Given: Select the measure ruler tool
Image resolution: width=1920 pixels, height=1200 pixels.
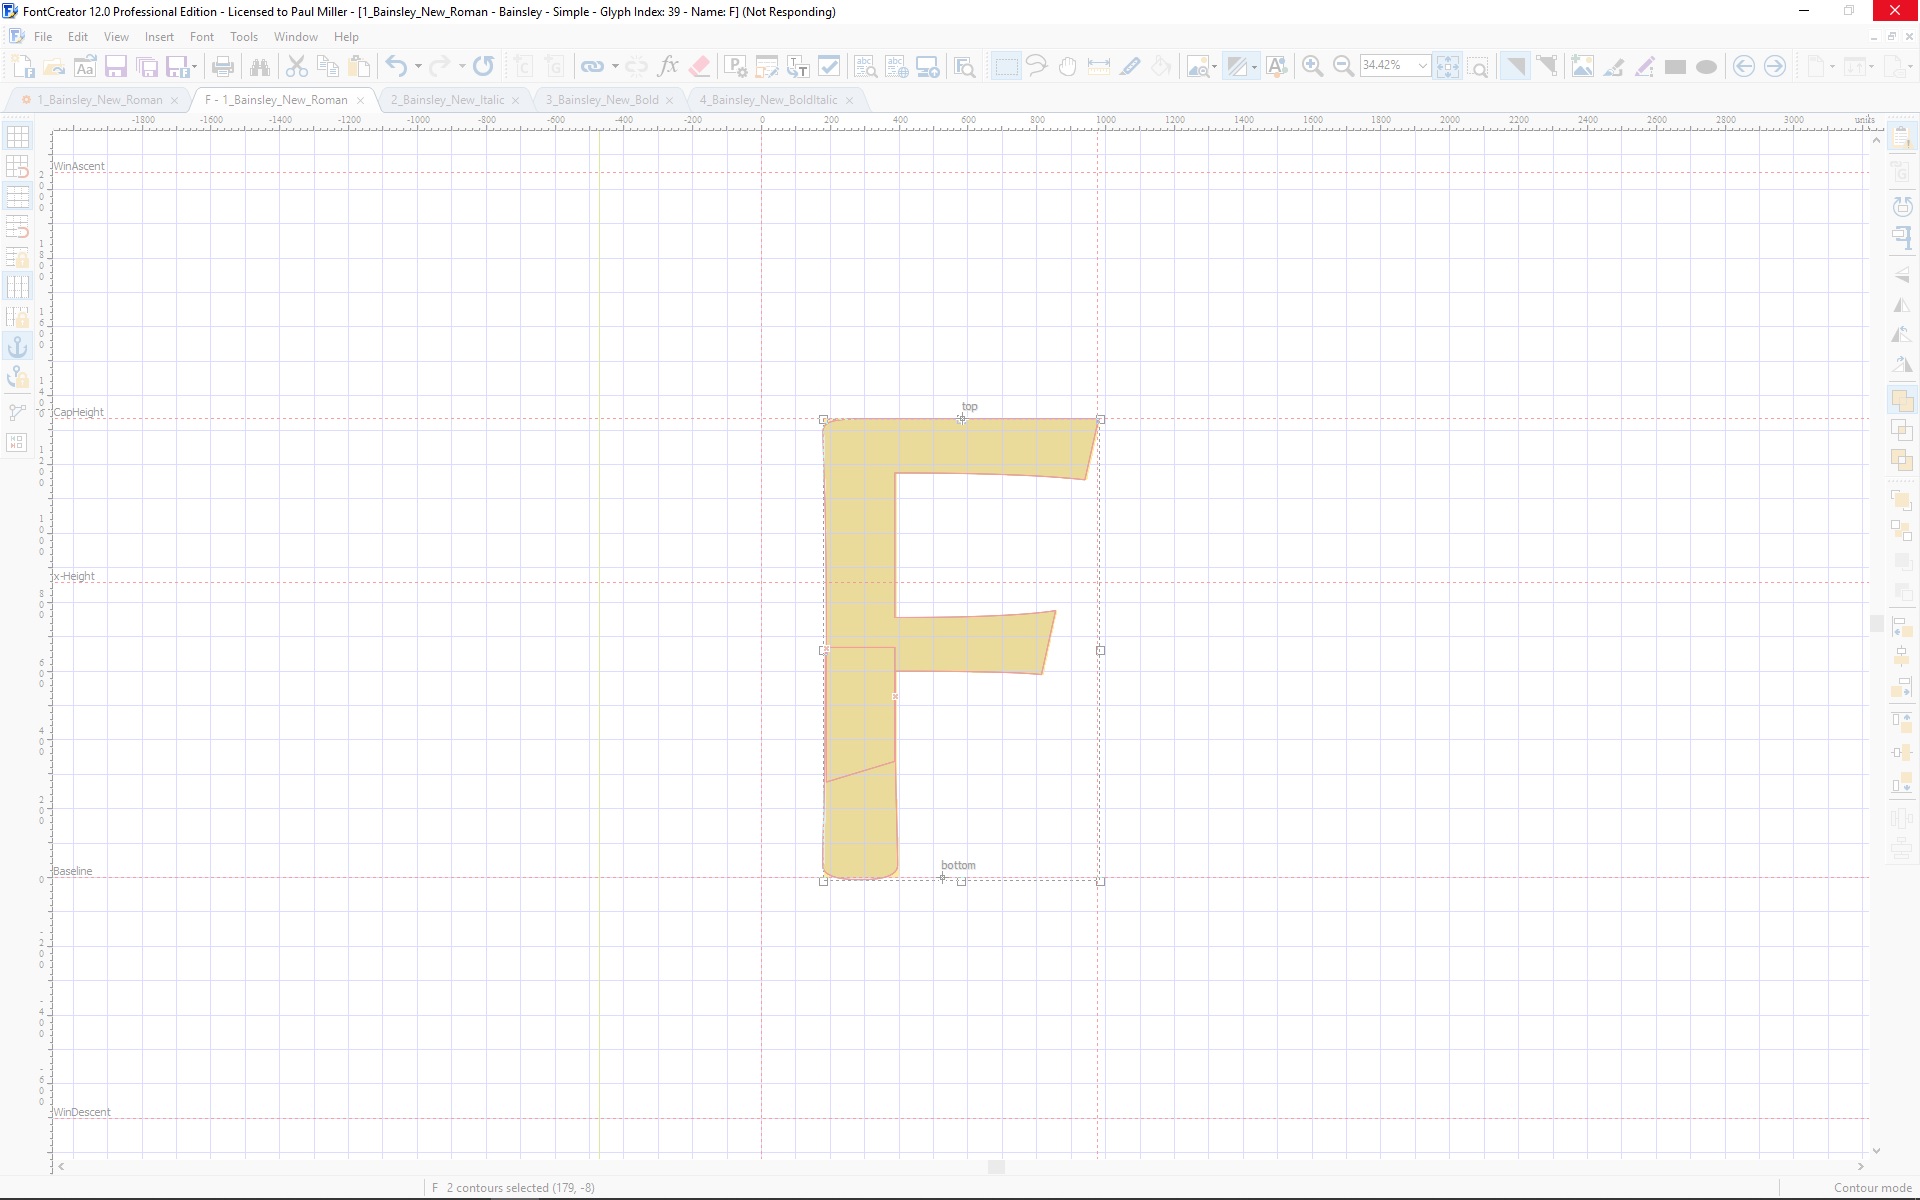Looking at the screenshot, I should pos(1098,67).
